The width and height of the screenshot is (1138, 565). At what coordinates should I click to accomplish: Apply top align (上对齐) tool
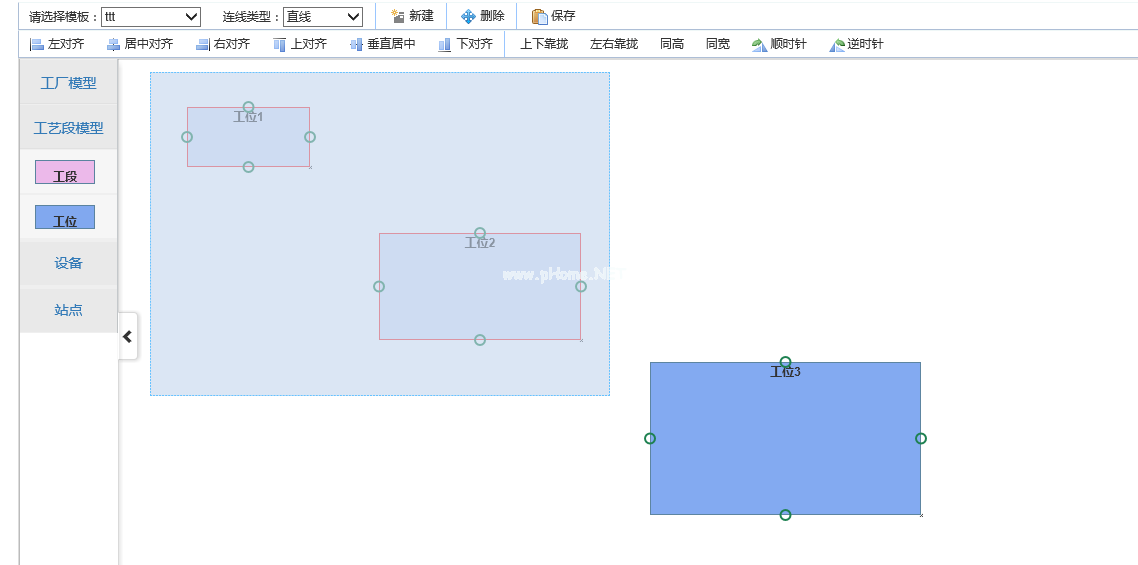[300, 44]
